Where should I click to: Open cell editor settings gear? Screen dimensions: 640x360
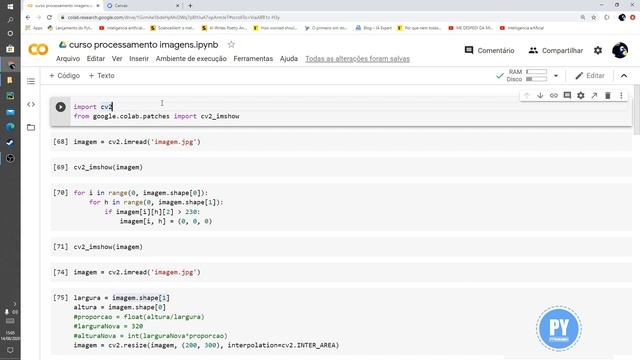[x=581, y=96]
